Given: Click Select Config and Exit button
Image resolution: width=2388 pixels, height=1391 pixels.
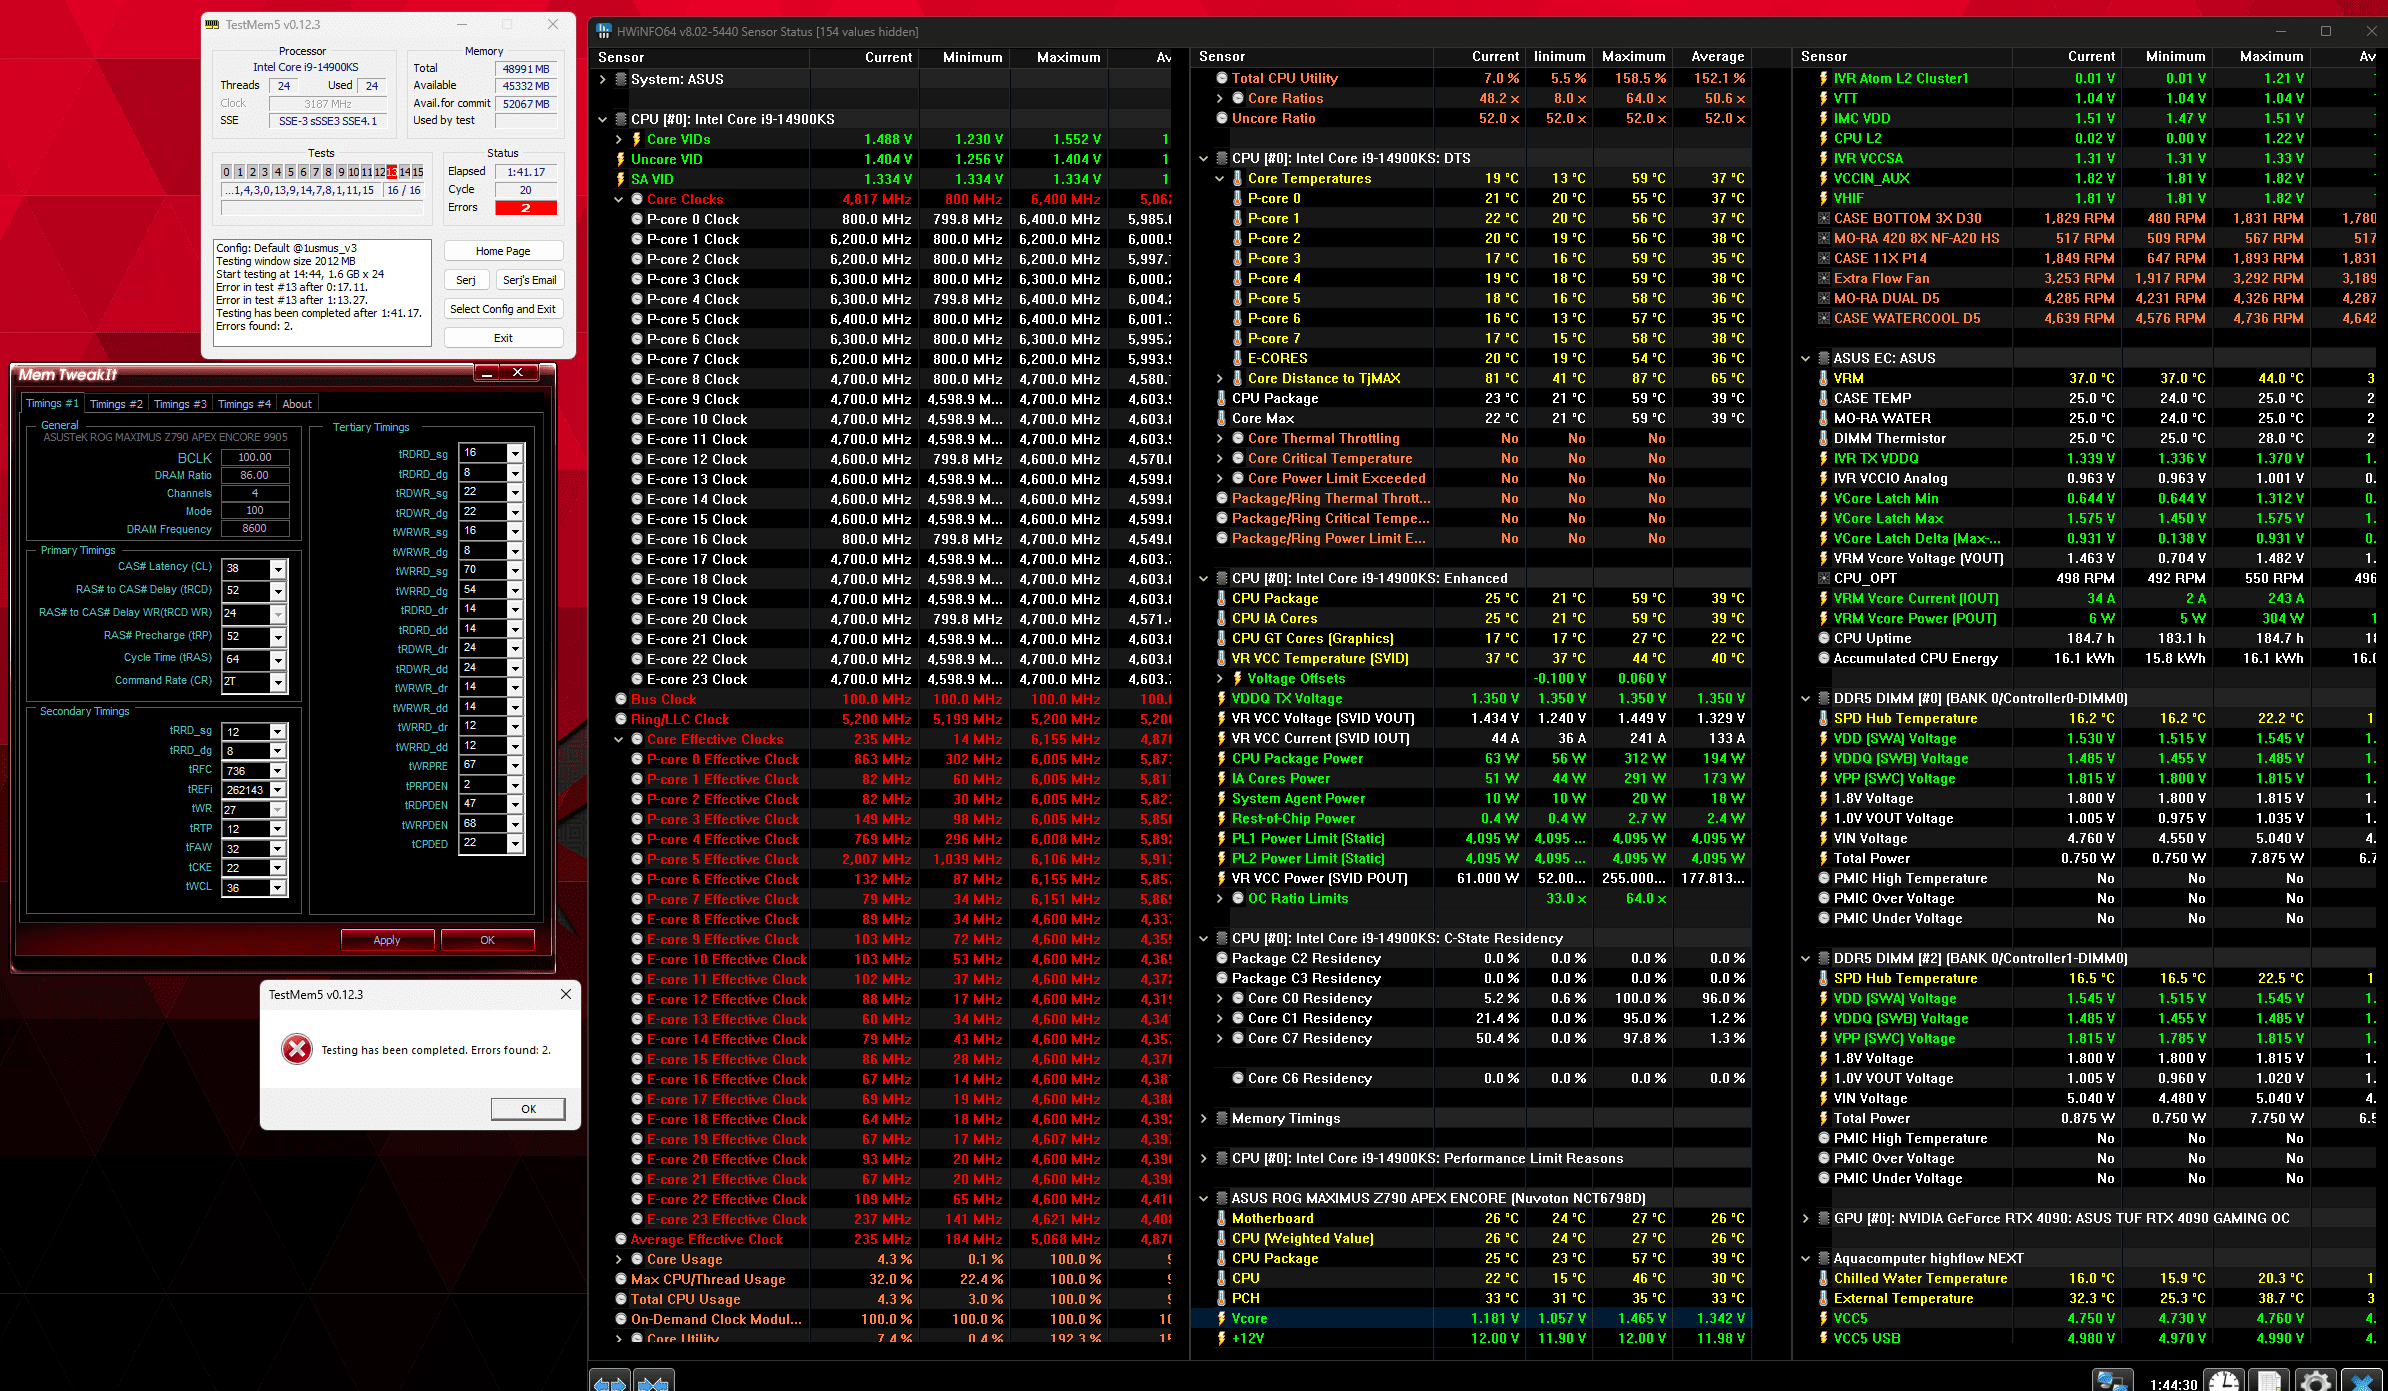Looking at the screenshot, I should (503, 309).
